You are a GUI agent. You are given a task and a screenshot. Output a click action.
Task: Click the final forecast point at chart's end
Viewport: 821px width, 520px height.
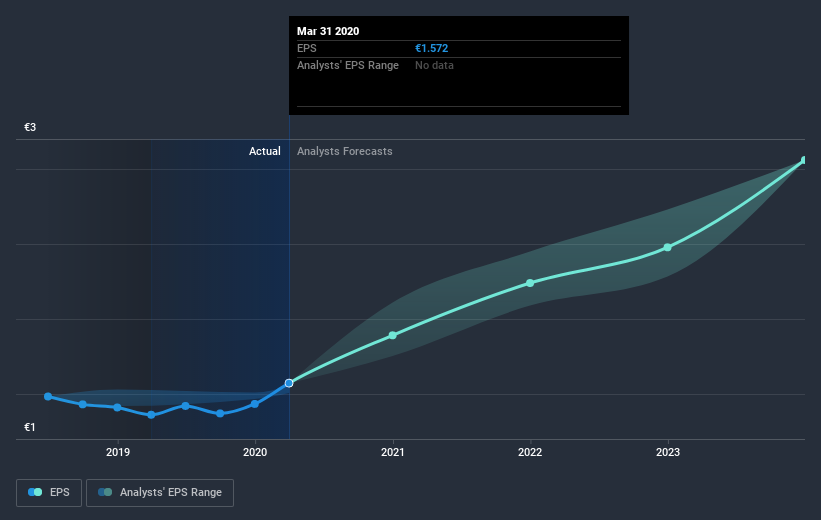click(804, 160)
